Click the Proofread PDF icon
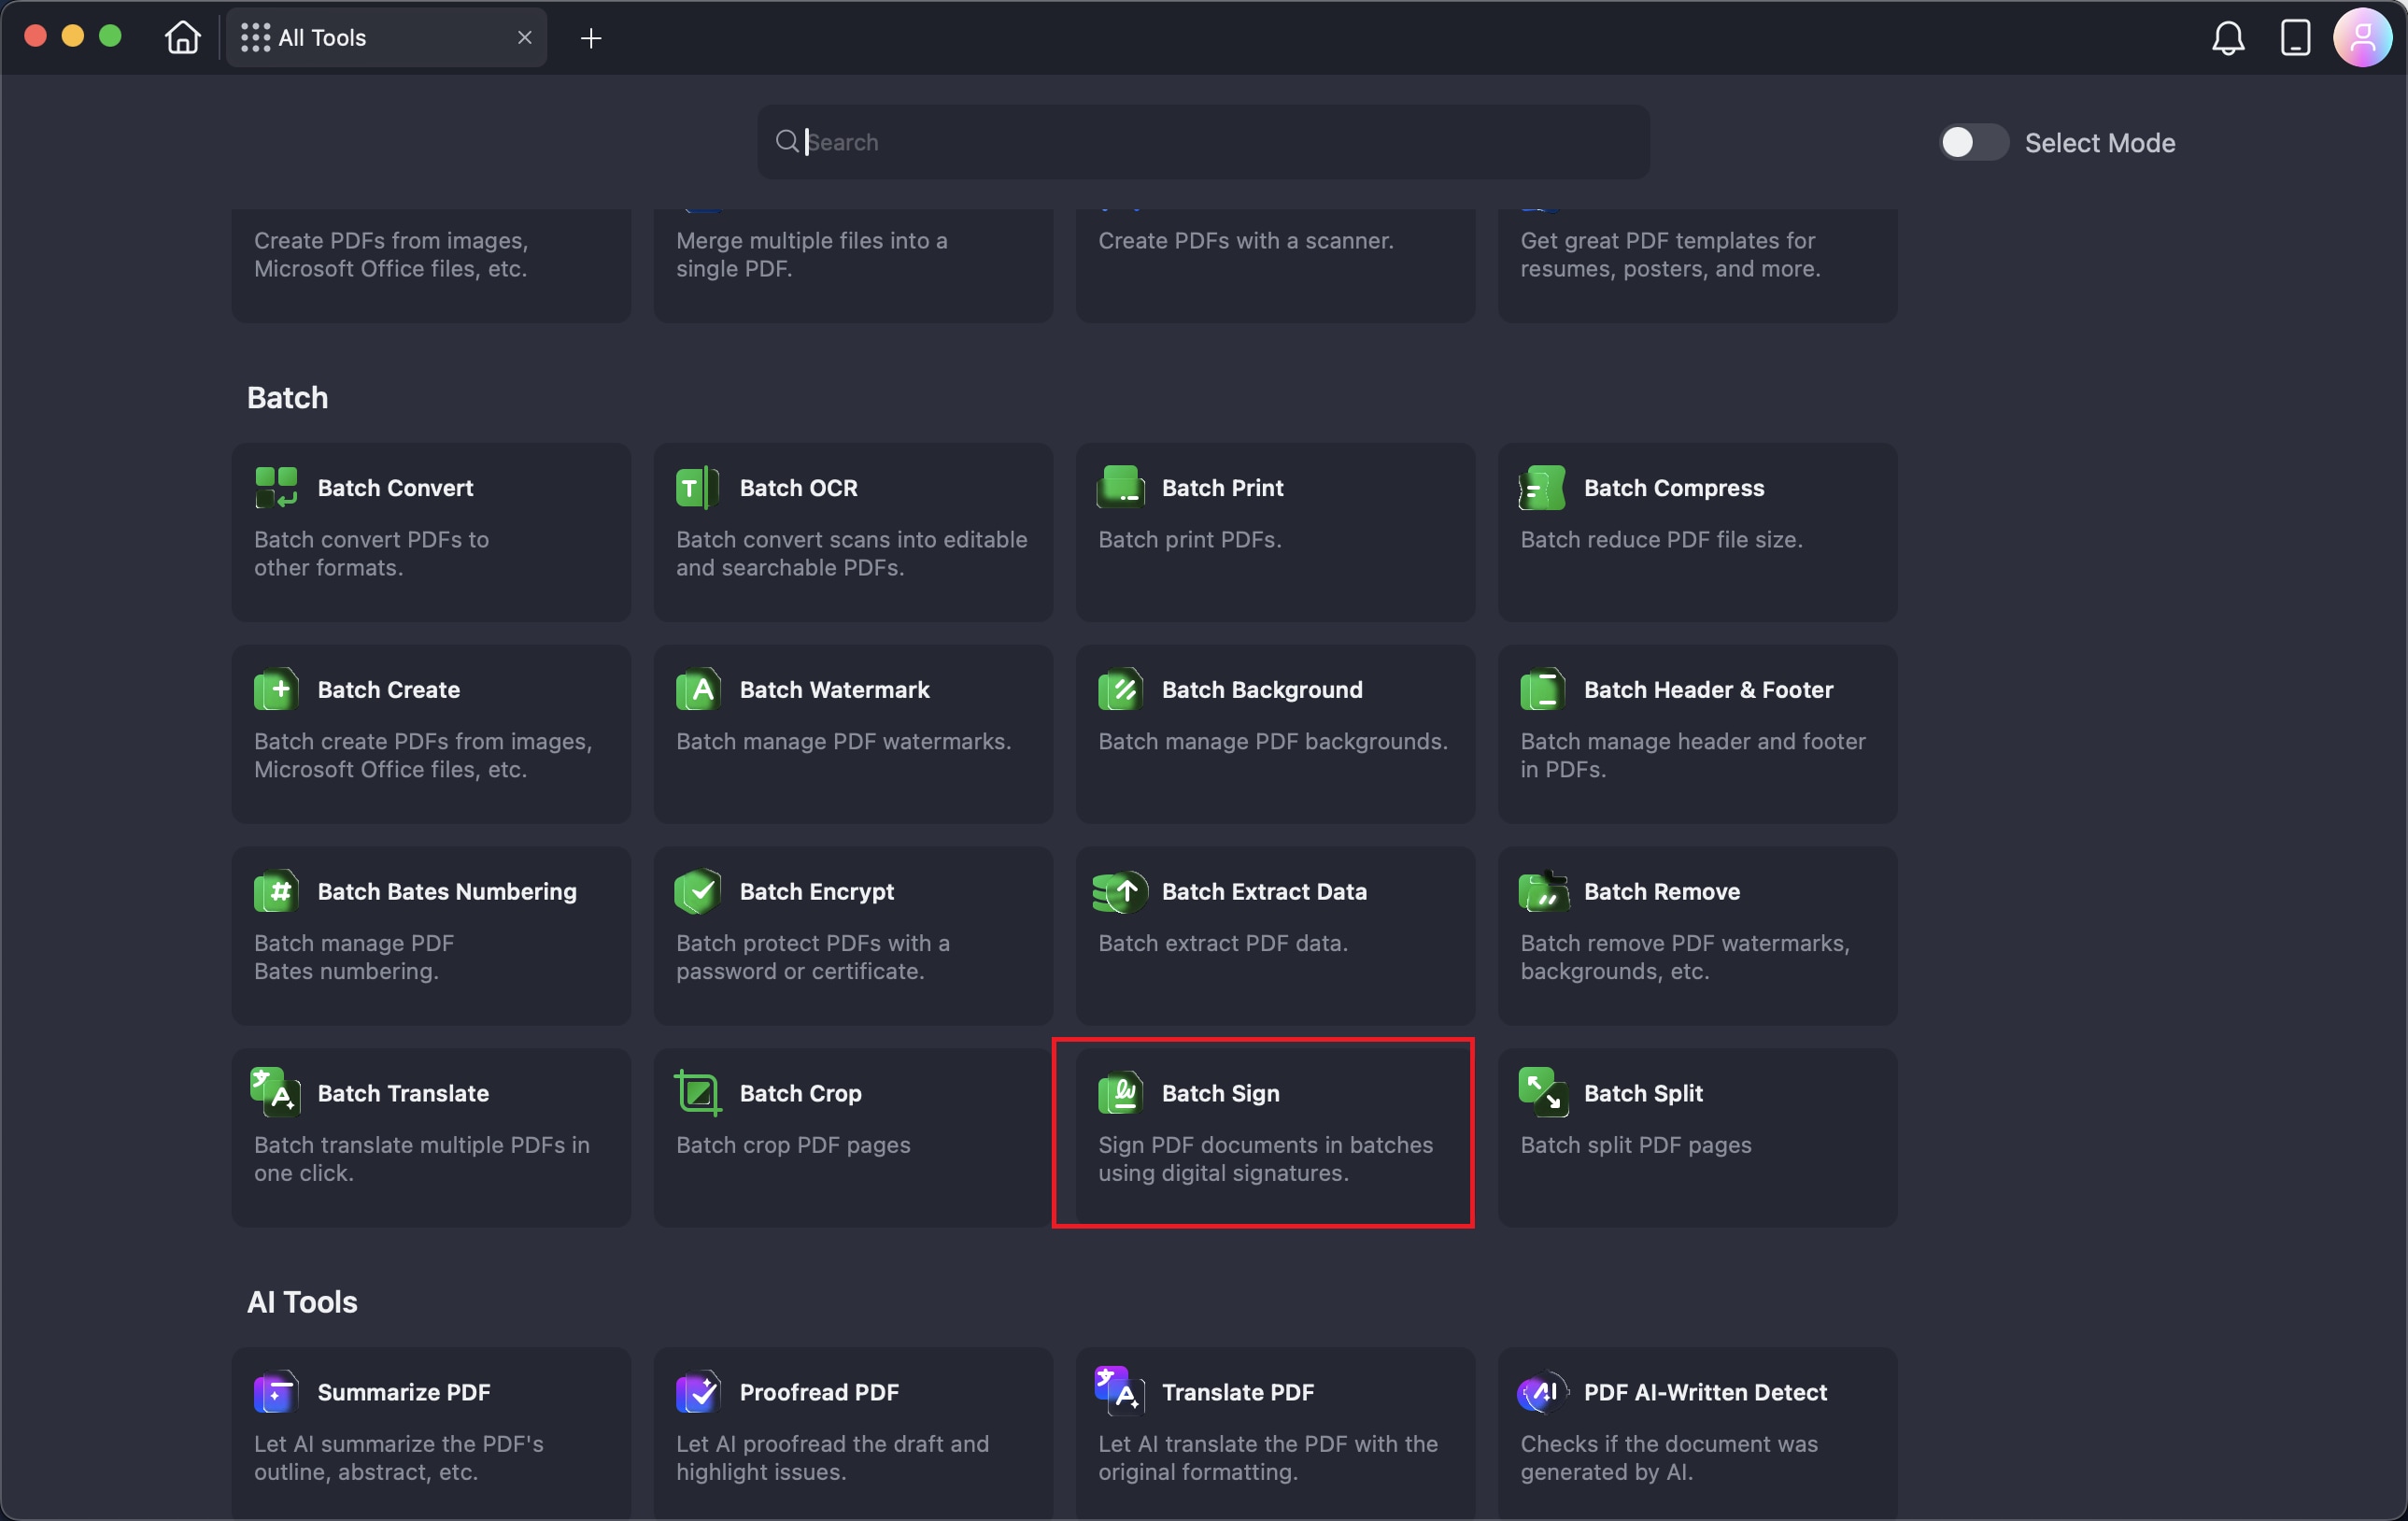This screenshot has height=1521, width=2408. click(x=698, y=1391)
